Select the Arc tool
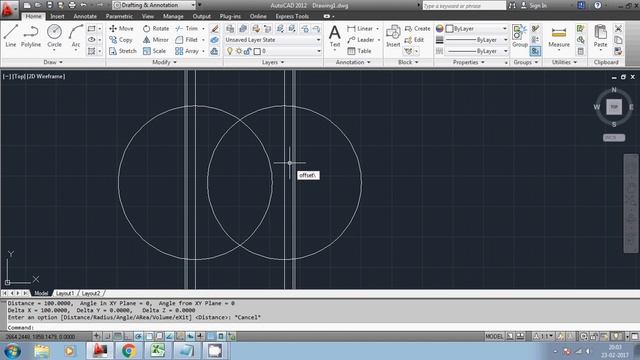 76,36
